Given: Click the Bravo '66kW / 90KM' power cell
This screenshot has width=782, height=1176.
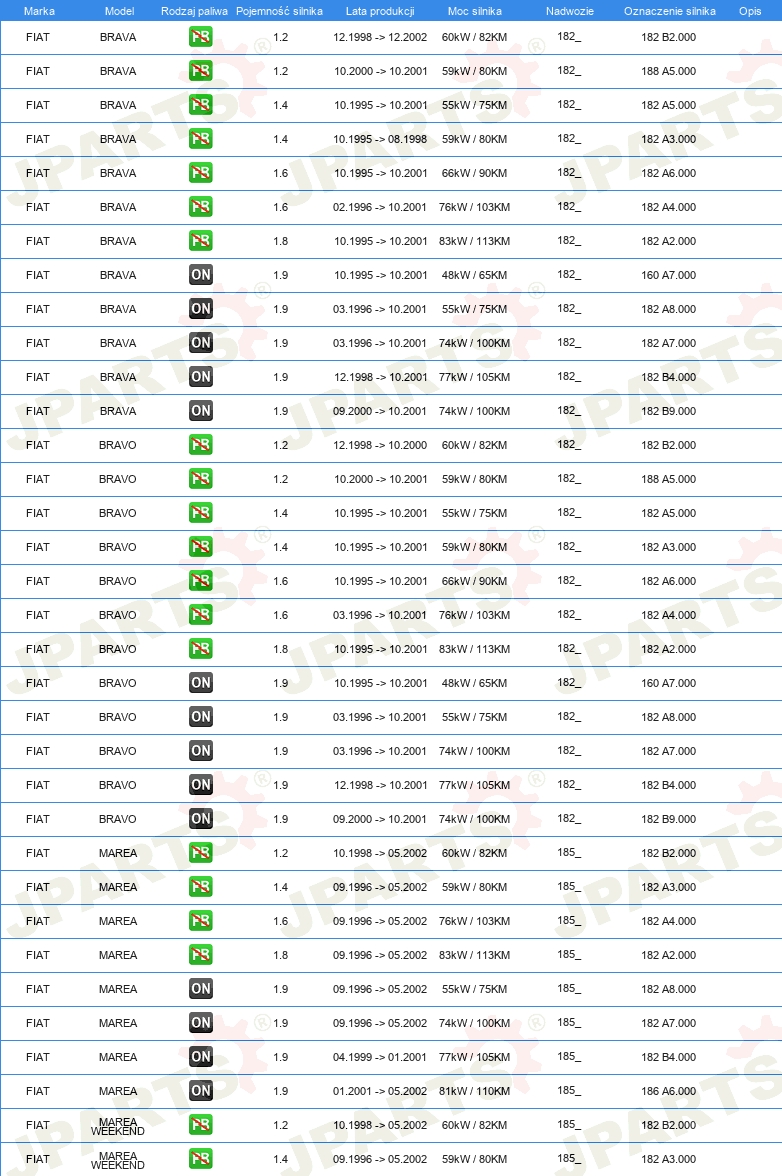Looking at the screenshot, I should 475,581.
